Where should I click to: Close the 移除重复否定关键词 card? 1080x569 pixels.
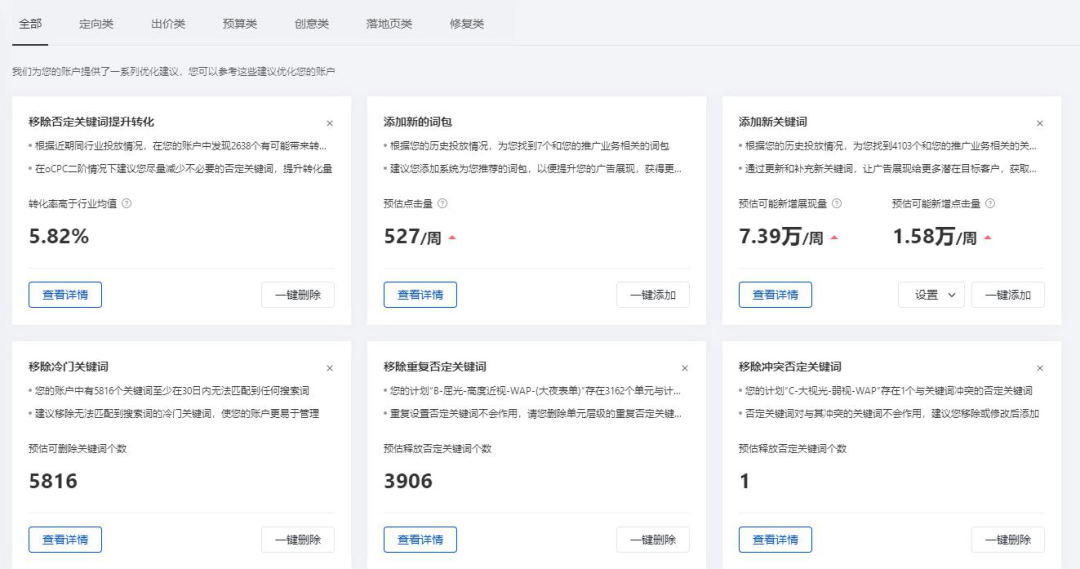click(685, 368)
